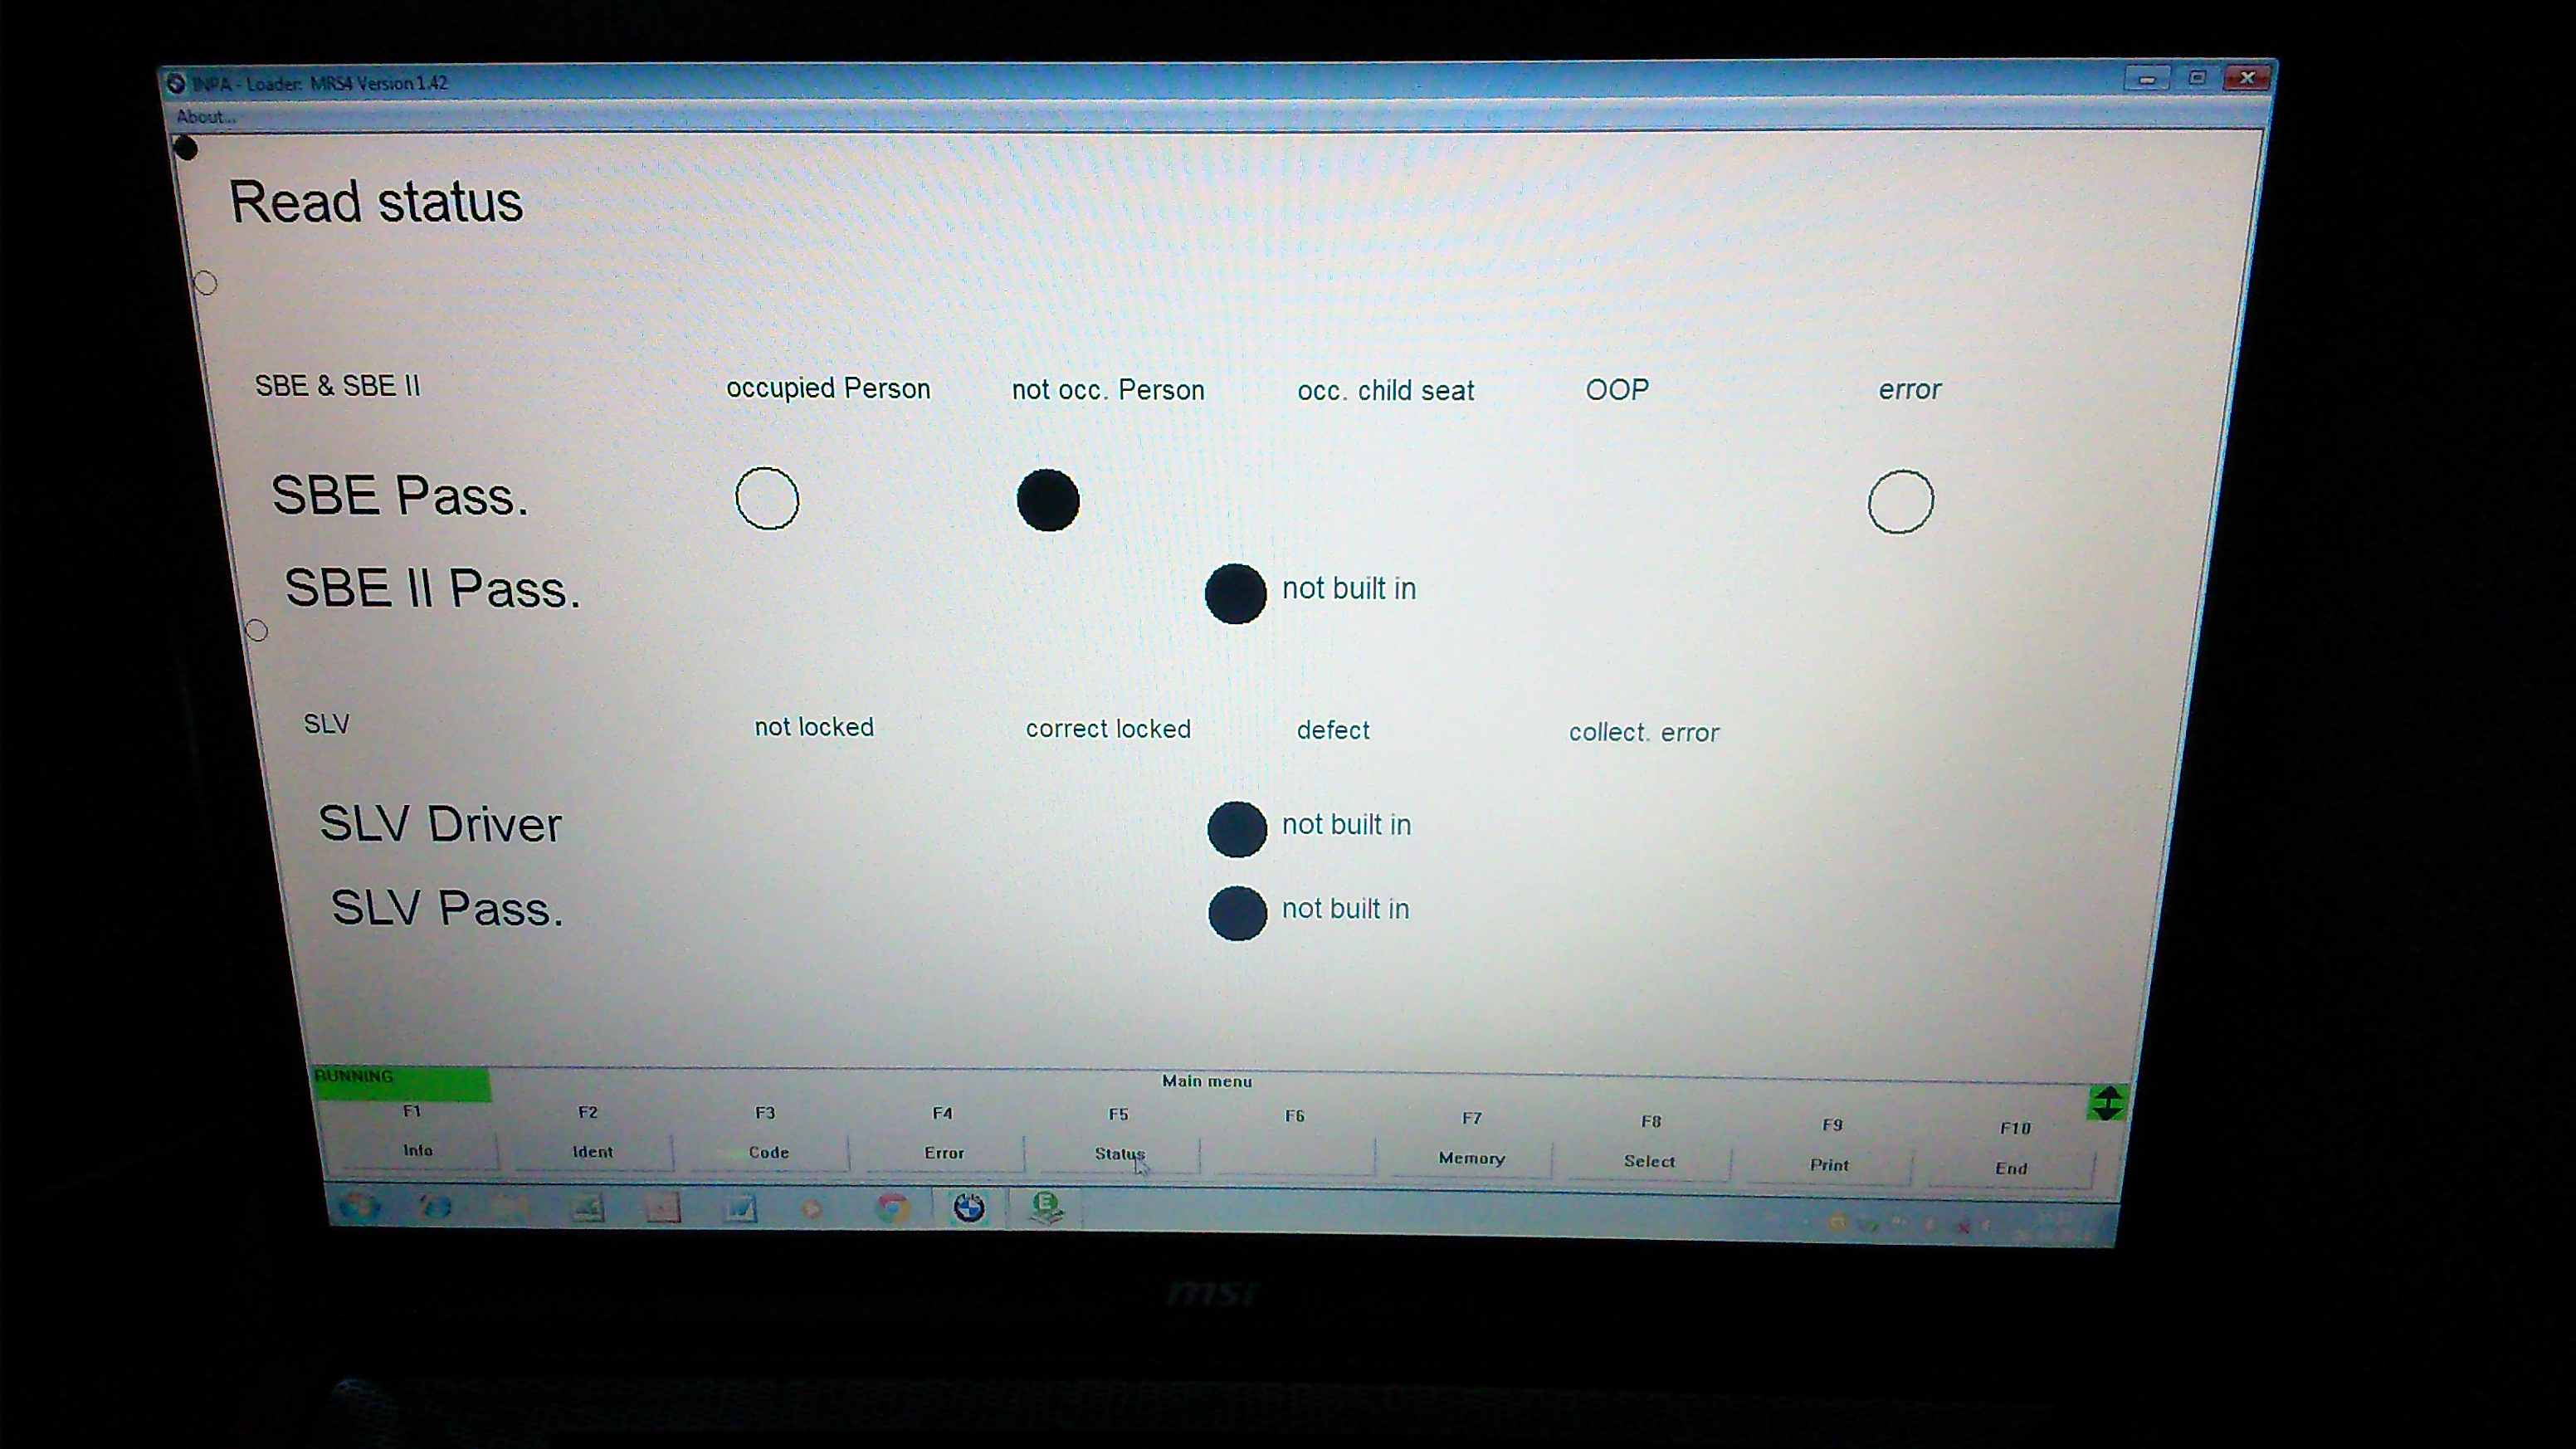Click the F2 Ident button
The width and height of the screenshot is (2576, 1449).
click(592, 1152)
